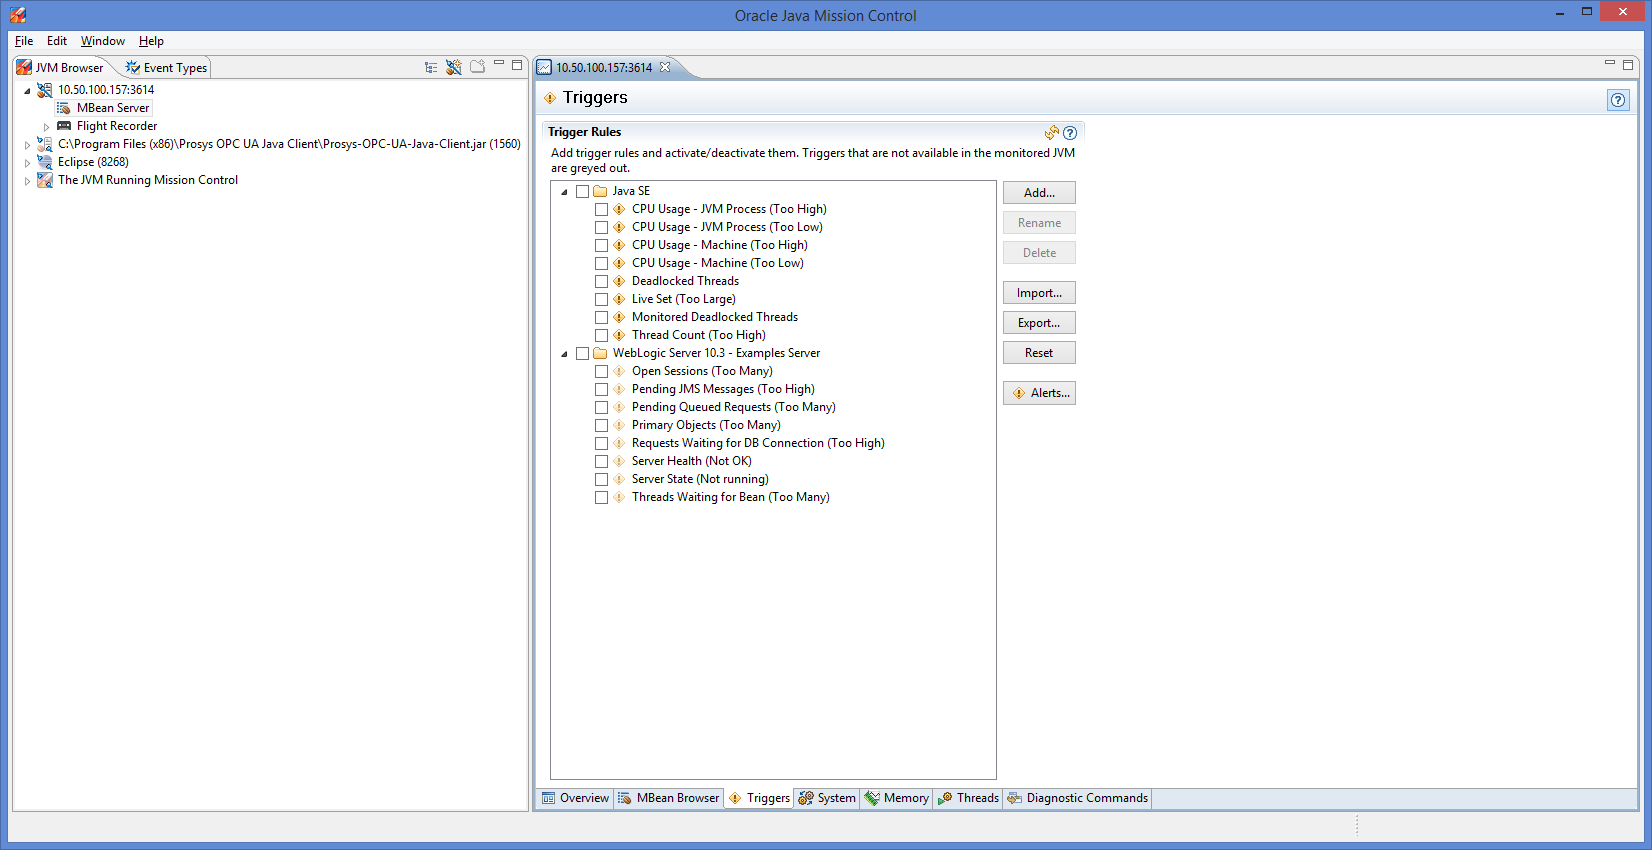Click the WebLogic Server 10.3 folder icon
Image resolution: width=1652 pixels, height=850 pixels.
point(601,353)
